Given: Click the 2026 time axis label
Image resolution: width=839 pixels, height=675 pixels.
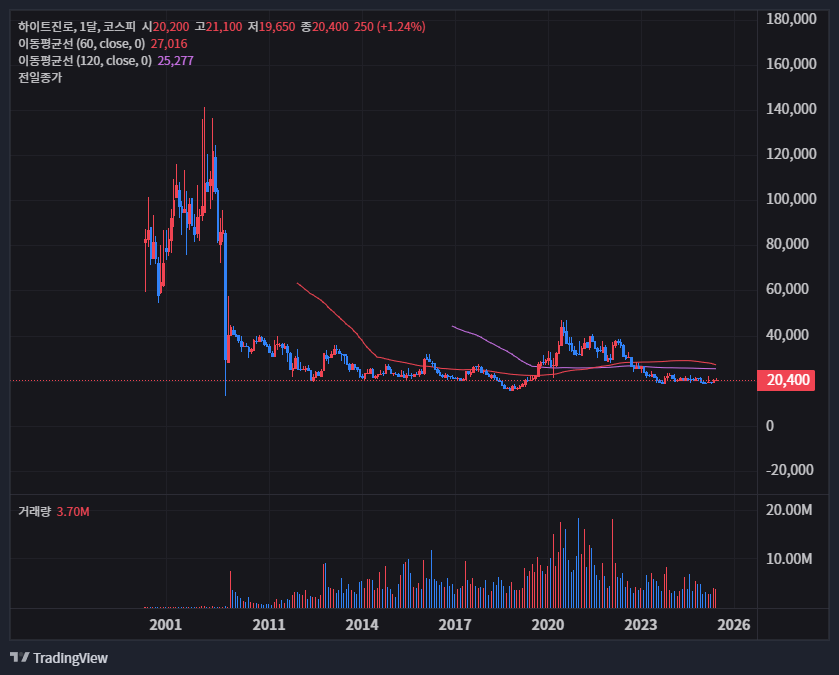Looking at the screenshot, I should point(734,625).
